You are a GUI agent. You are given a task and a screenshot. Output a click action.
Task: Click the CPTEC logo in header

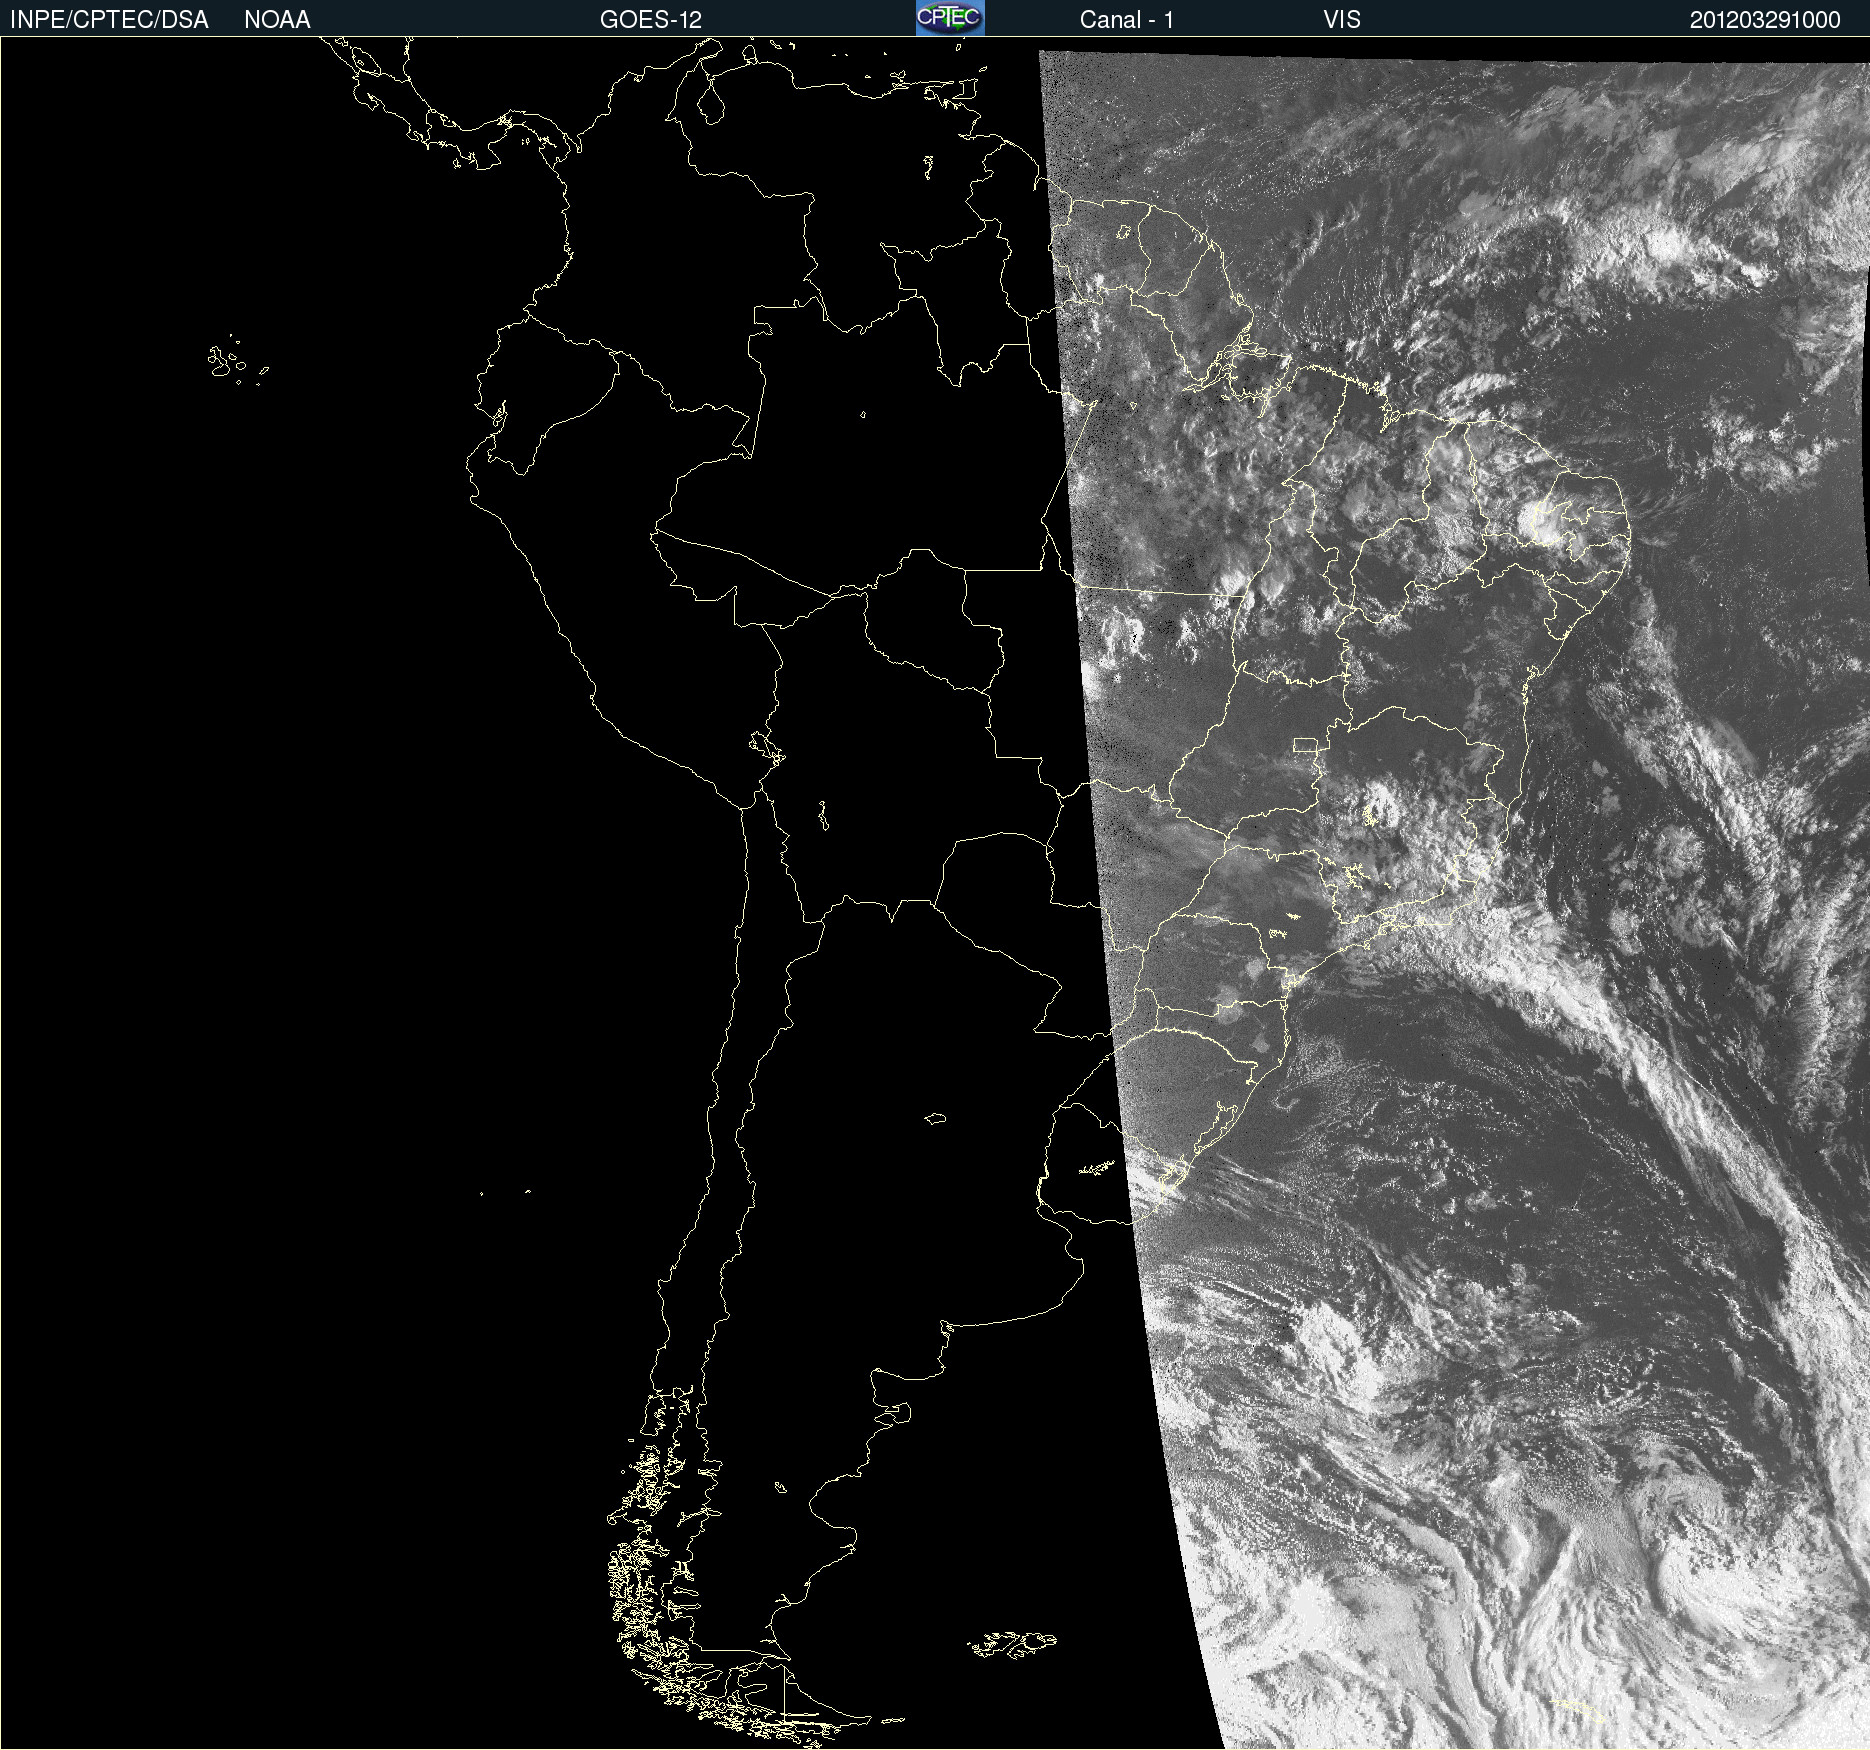950,18
